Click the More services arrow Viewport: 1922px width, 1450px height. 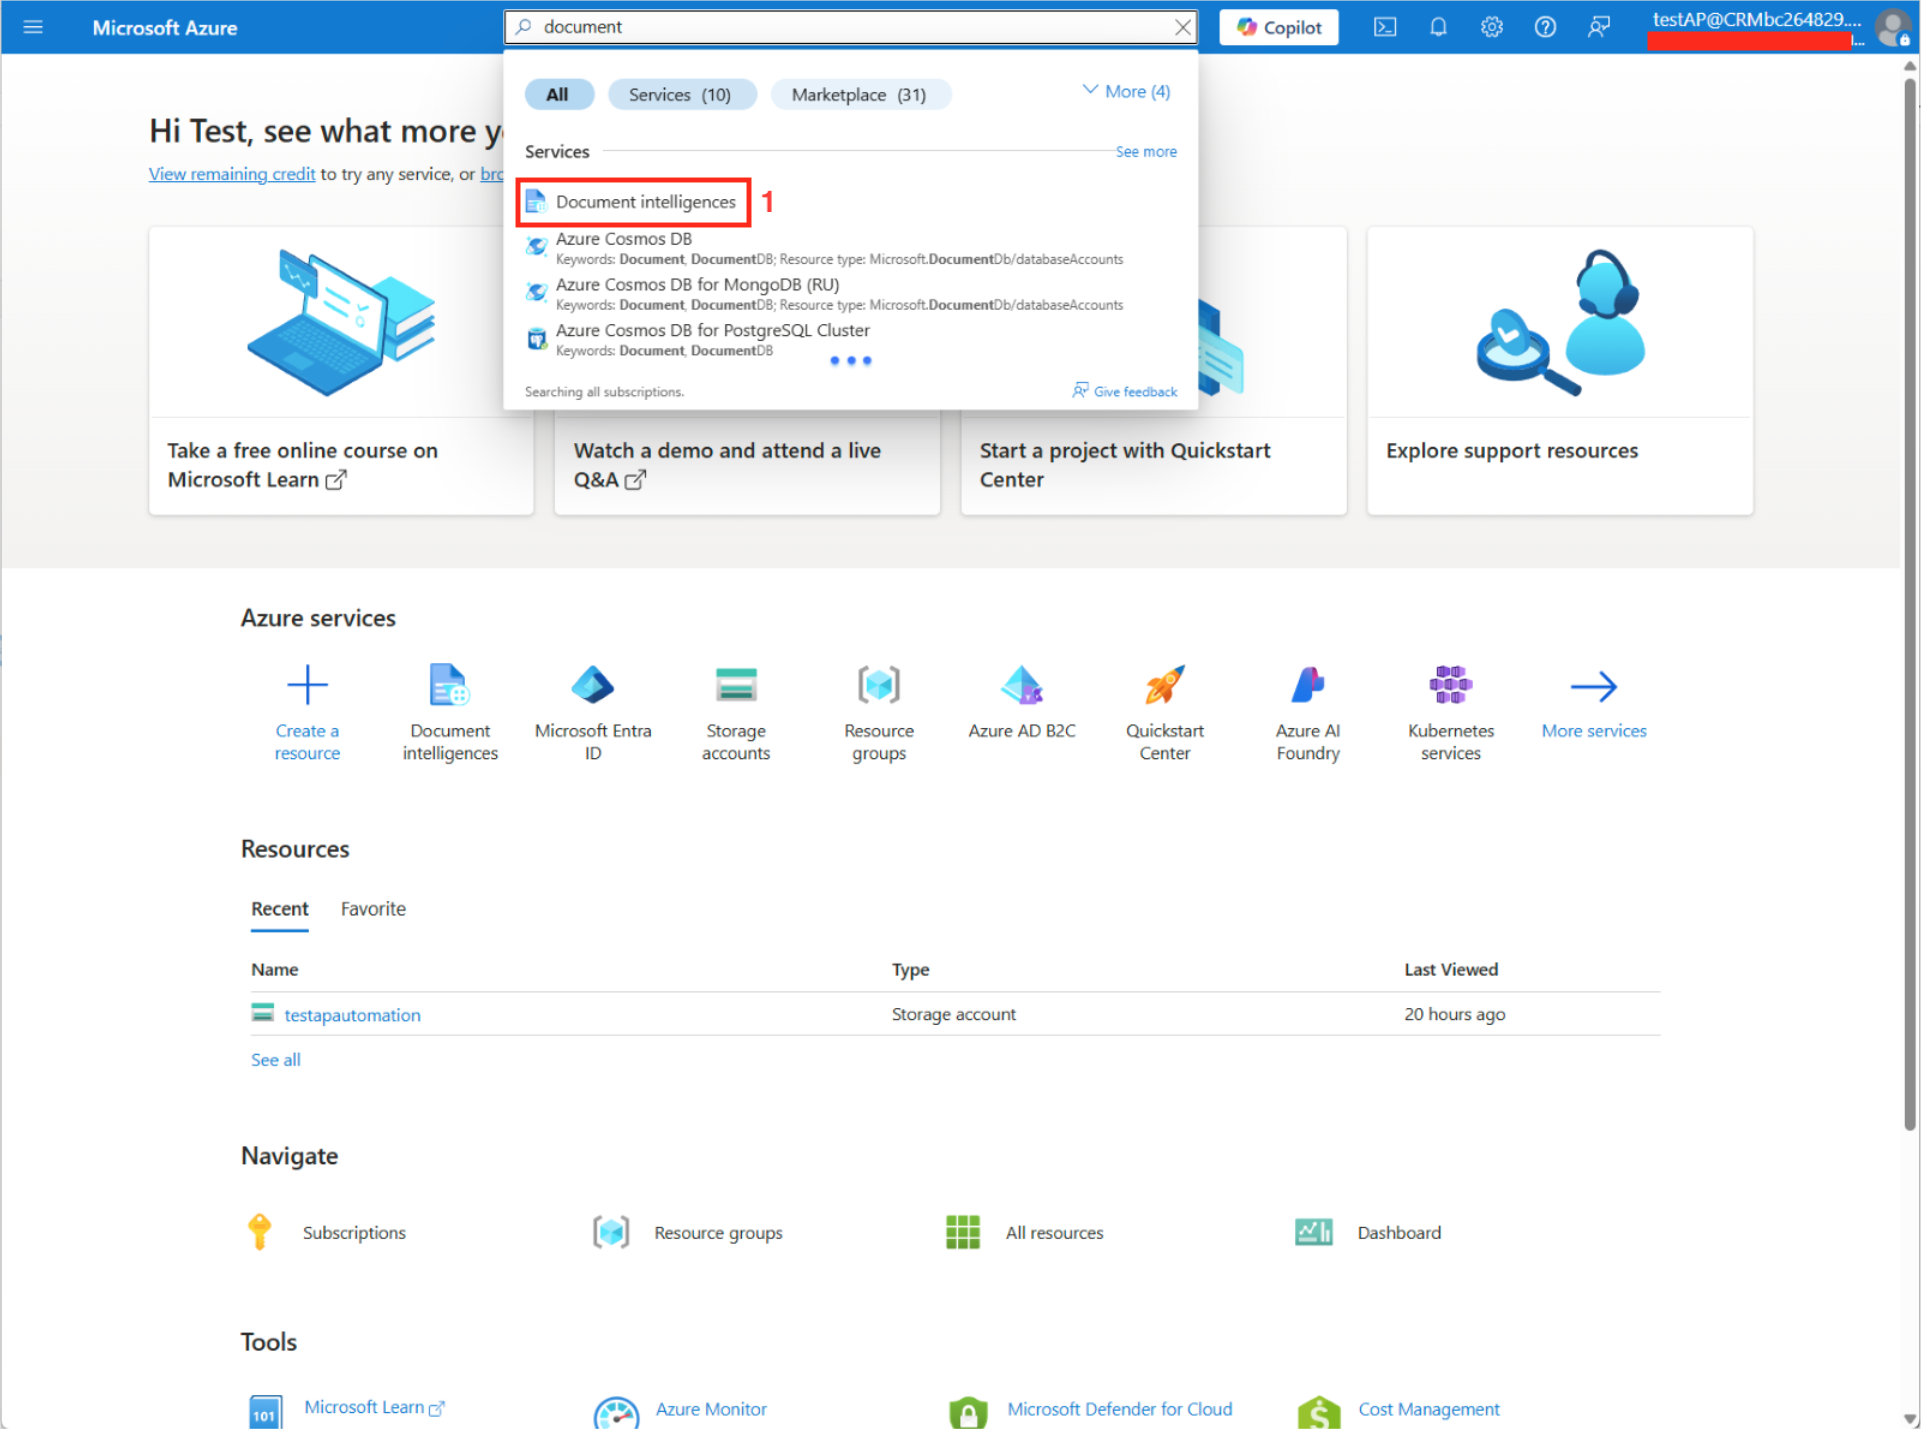point(1593,687)
